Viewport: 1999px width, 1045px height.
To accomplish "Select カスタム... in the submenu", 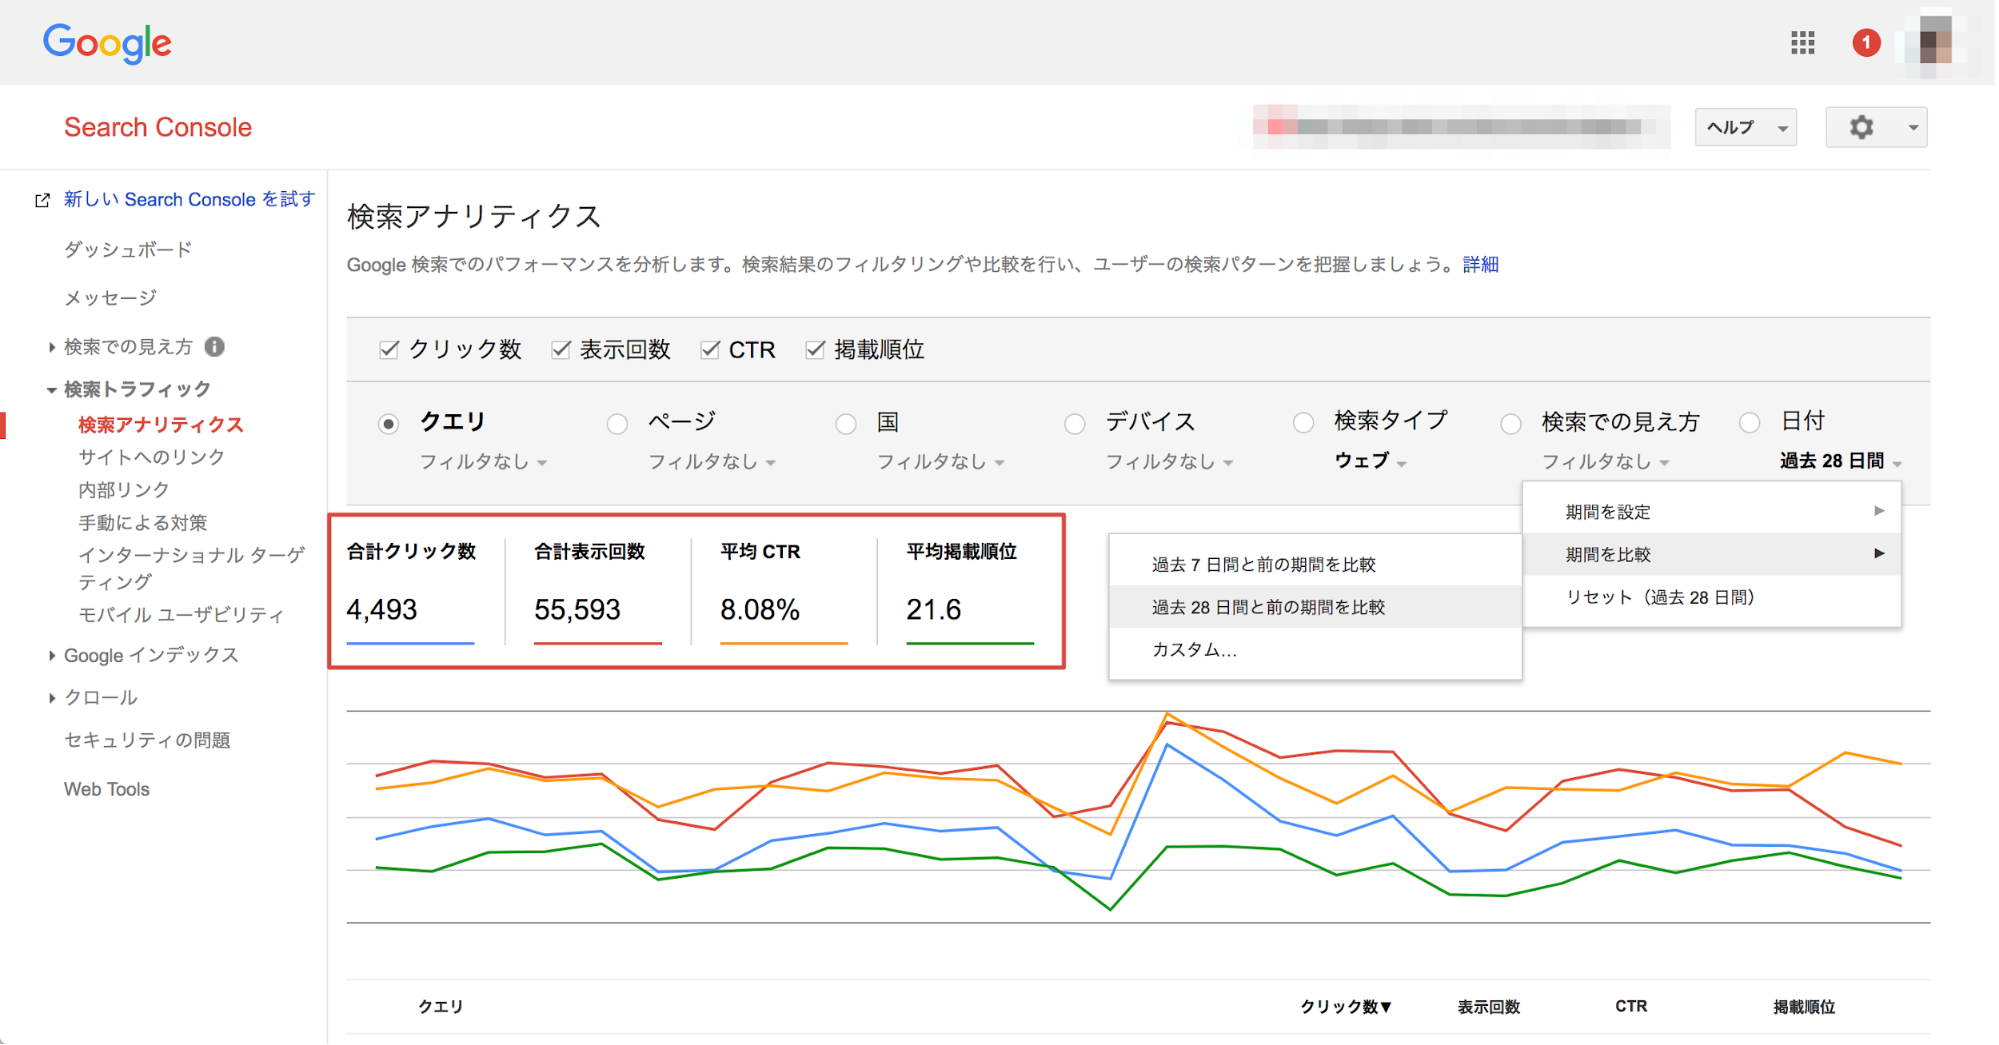I will [1315, 650].
